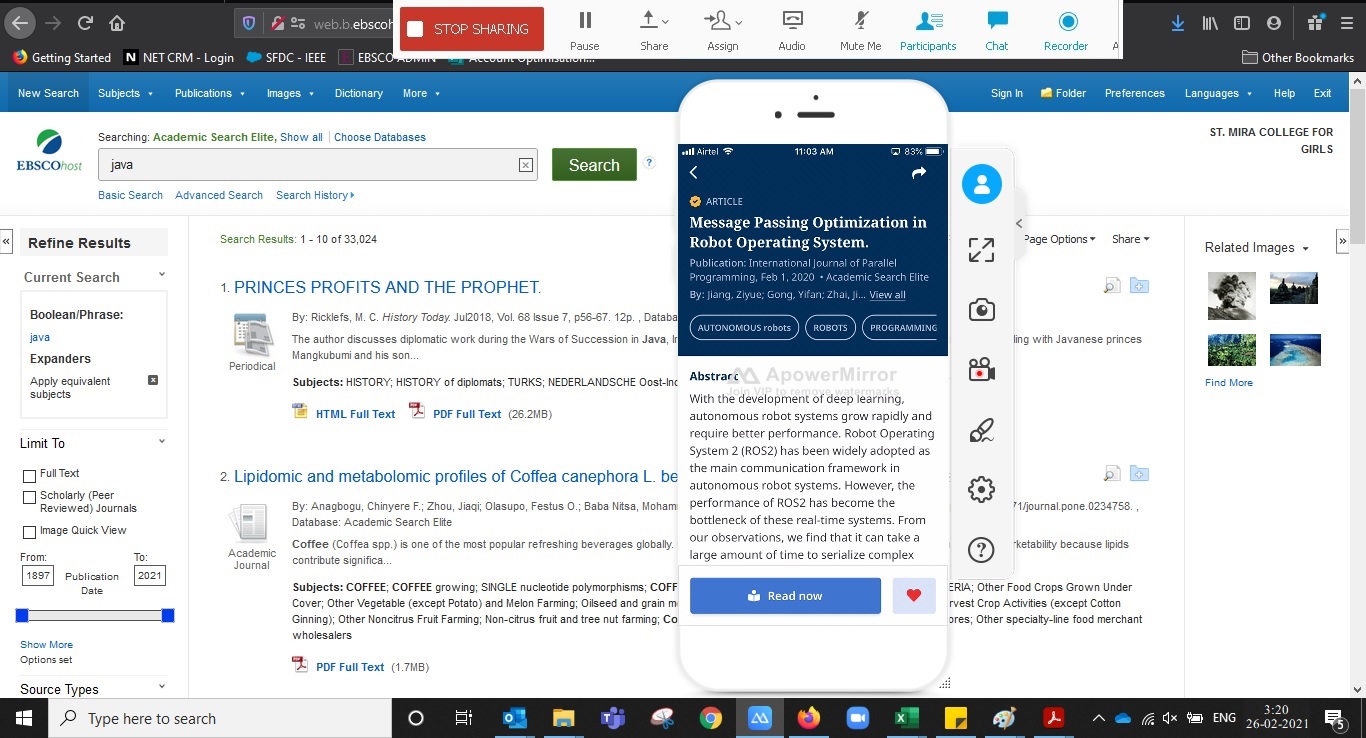Switch to Advanced Search
Screen dimensions: 1366x738
pos(218,195)
